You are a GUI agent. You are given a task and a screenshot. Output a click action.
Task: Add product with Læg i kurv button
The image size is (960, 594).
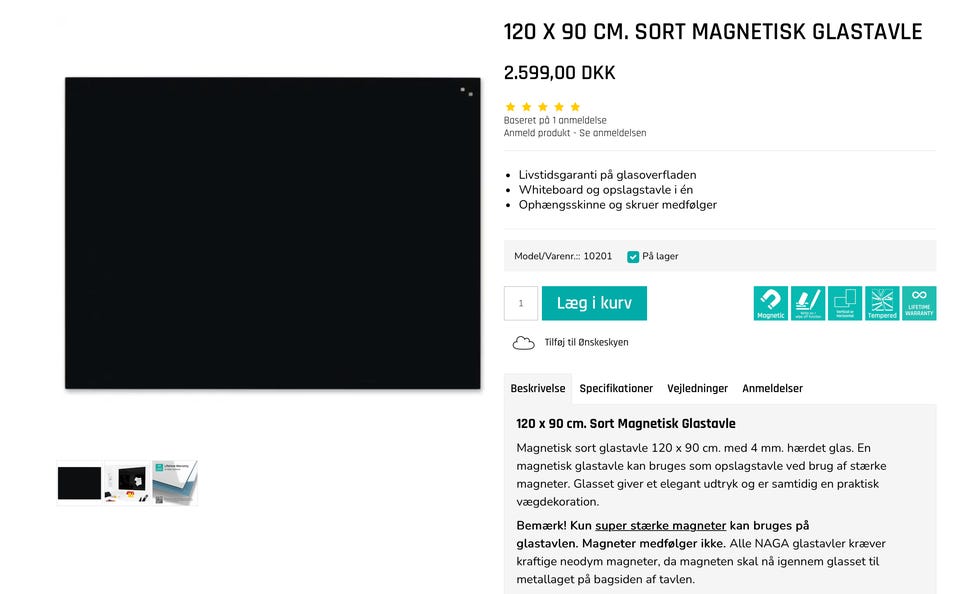click(x=594, y=303)
